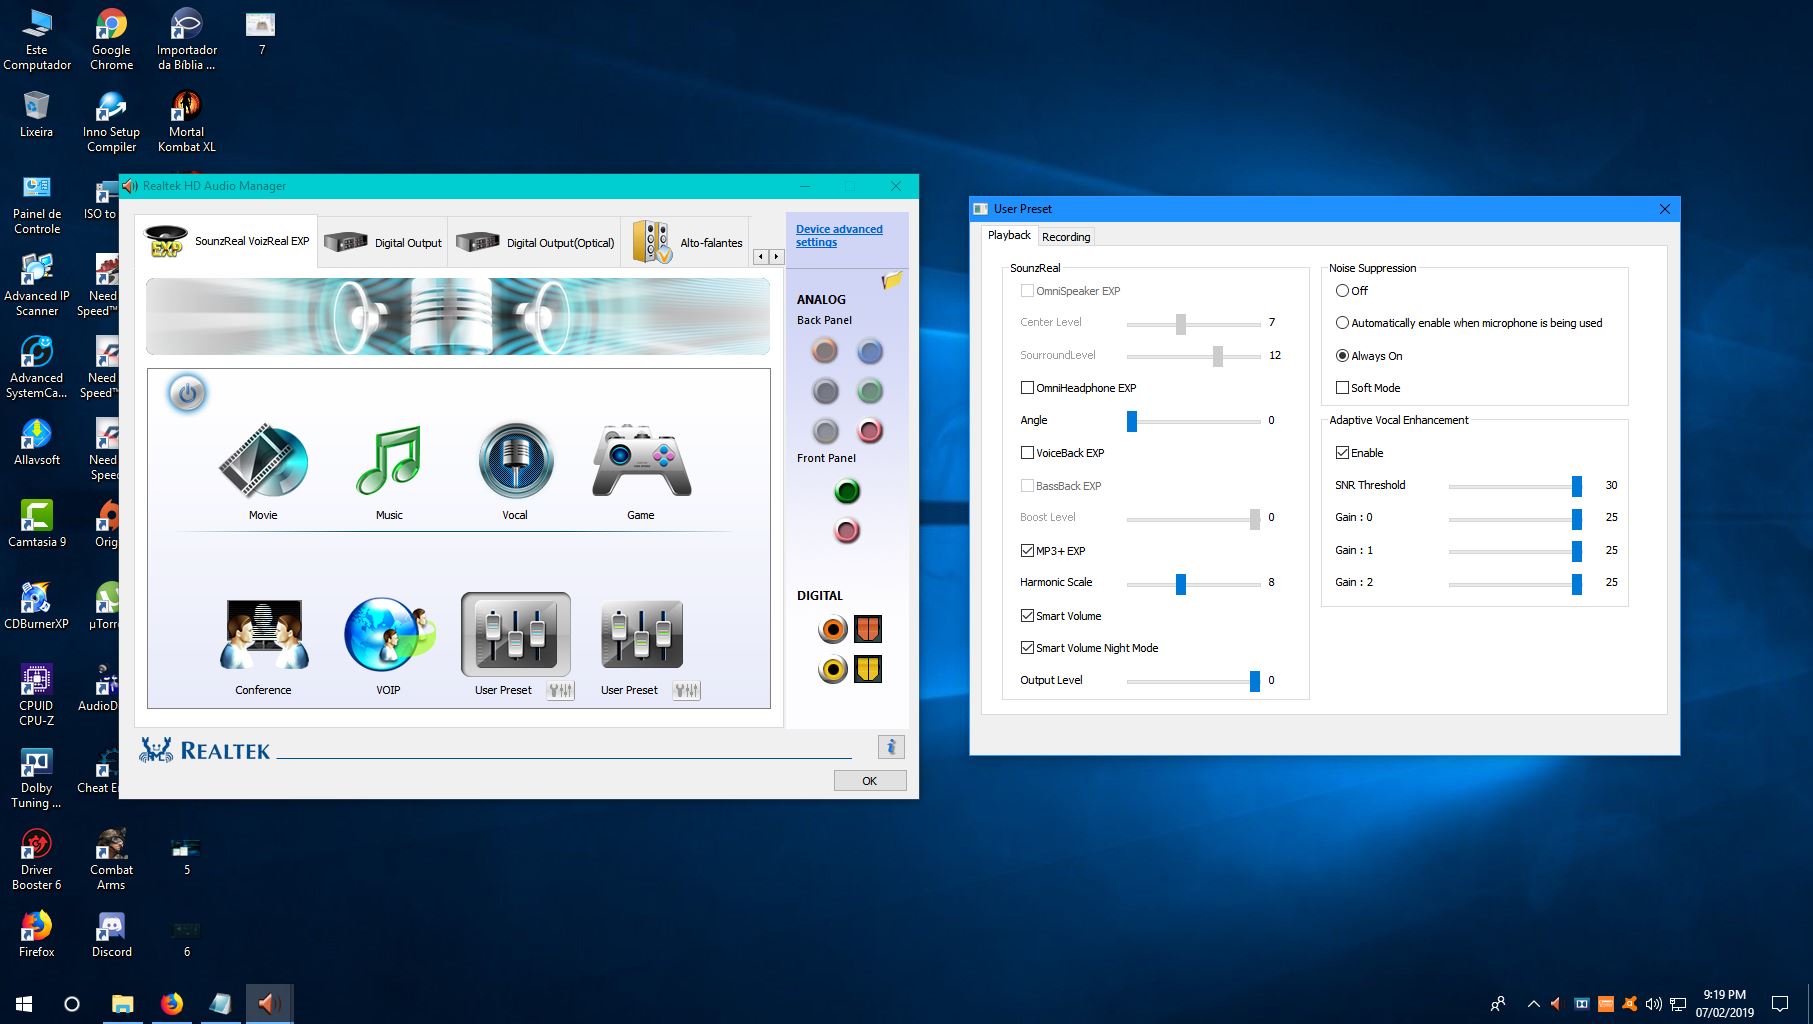
Task: Click the blue back panel jack
Action: tap(870, 351)
